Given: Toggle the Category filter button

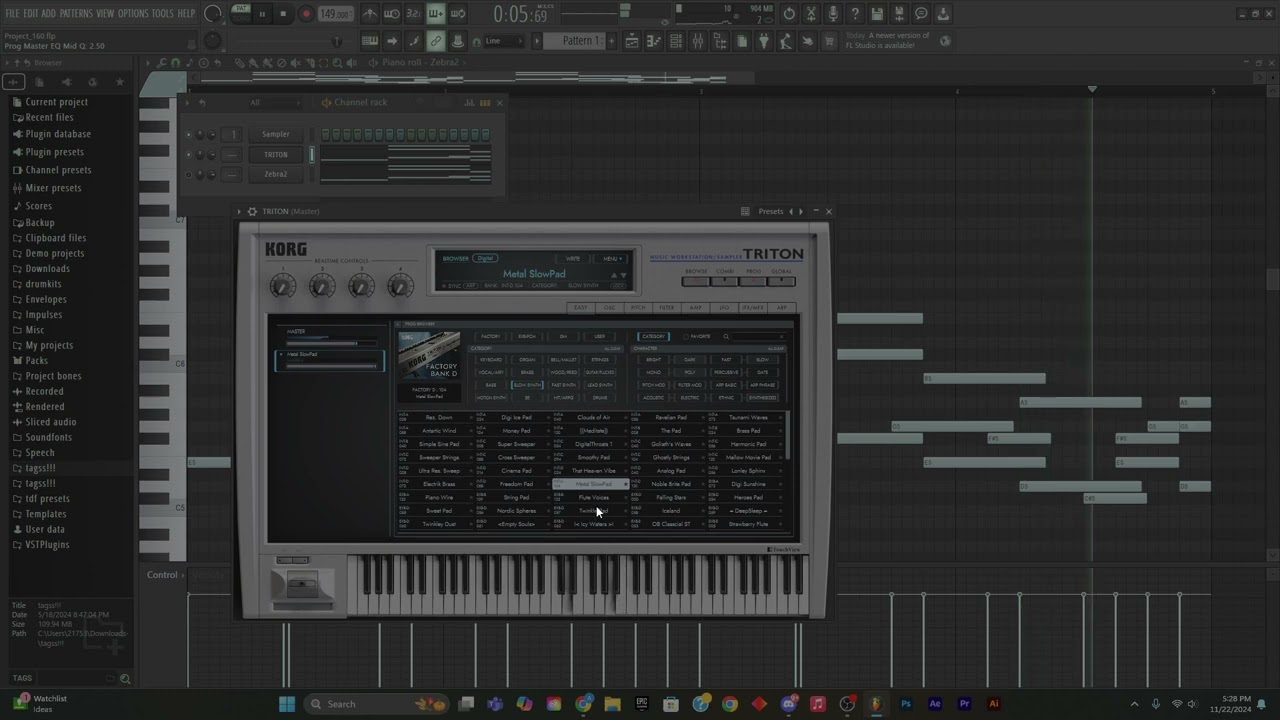Looking at the screenshot, I should [x=653, y=337].
